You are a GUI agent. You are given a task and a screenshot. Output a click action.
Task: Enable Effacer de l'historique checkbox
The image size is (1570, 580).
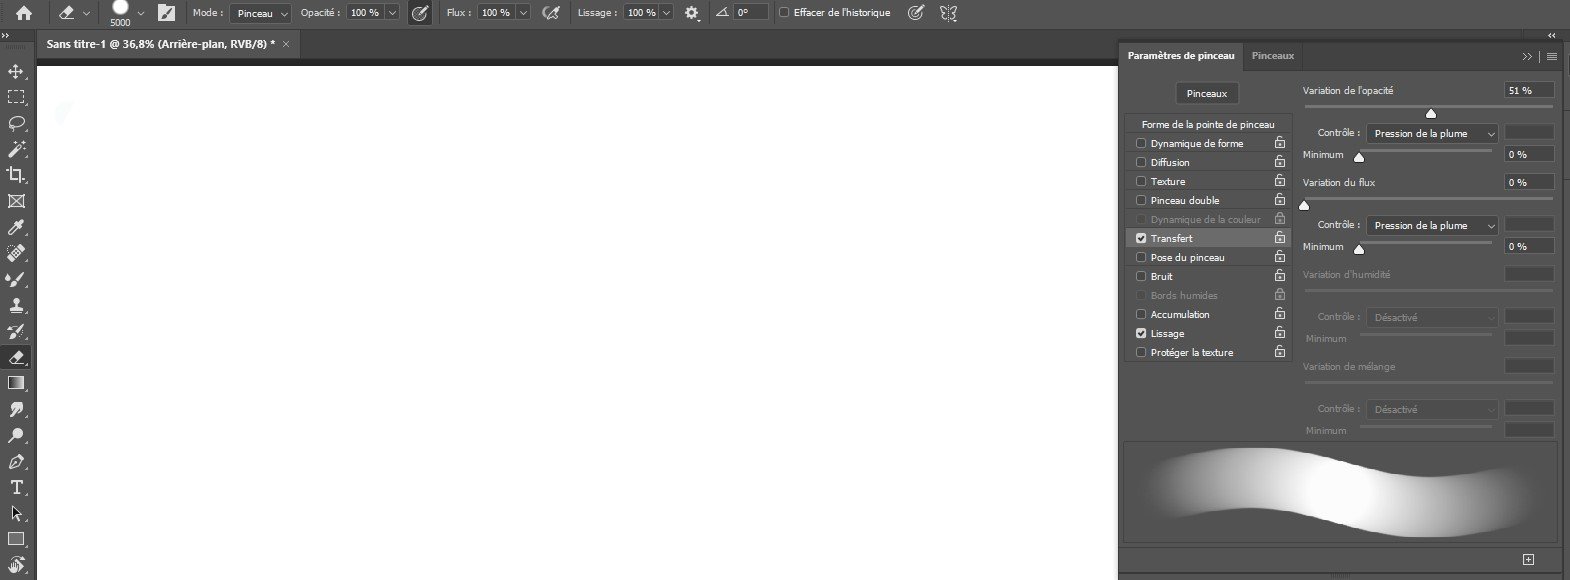784,13
